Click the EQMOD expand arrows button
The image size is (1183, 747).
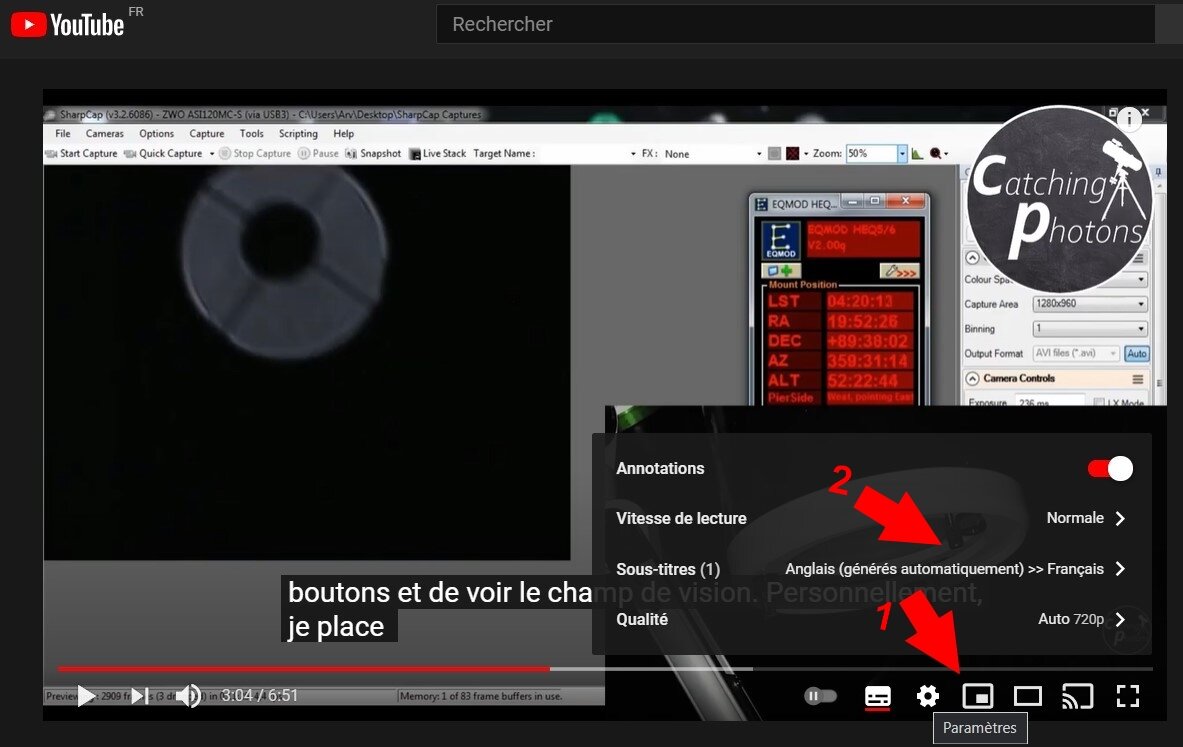[899, 270]
